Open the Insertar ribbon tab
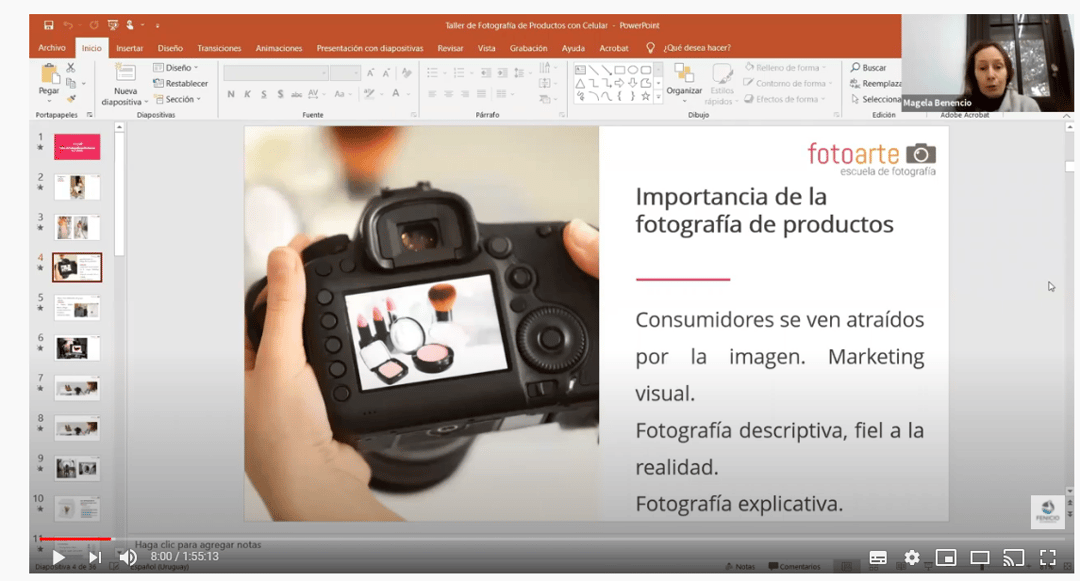Screen dimensions: 1080x581 click(129, 48)
